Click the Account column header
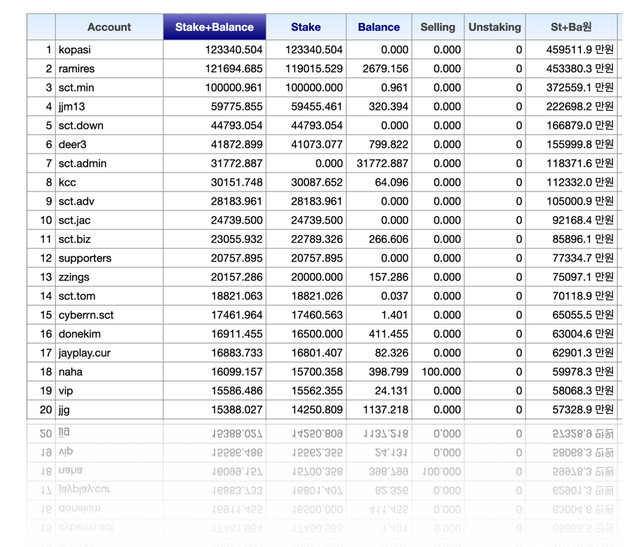 (x=109, y=27)
